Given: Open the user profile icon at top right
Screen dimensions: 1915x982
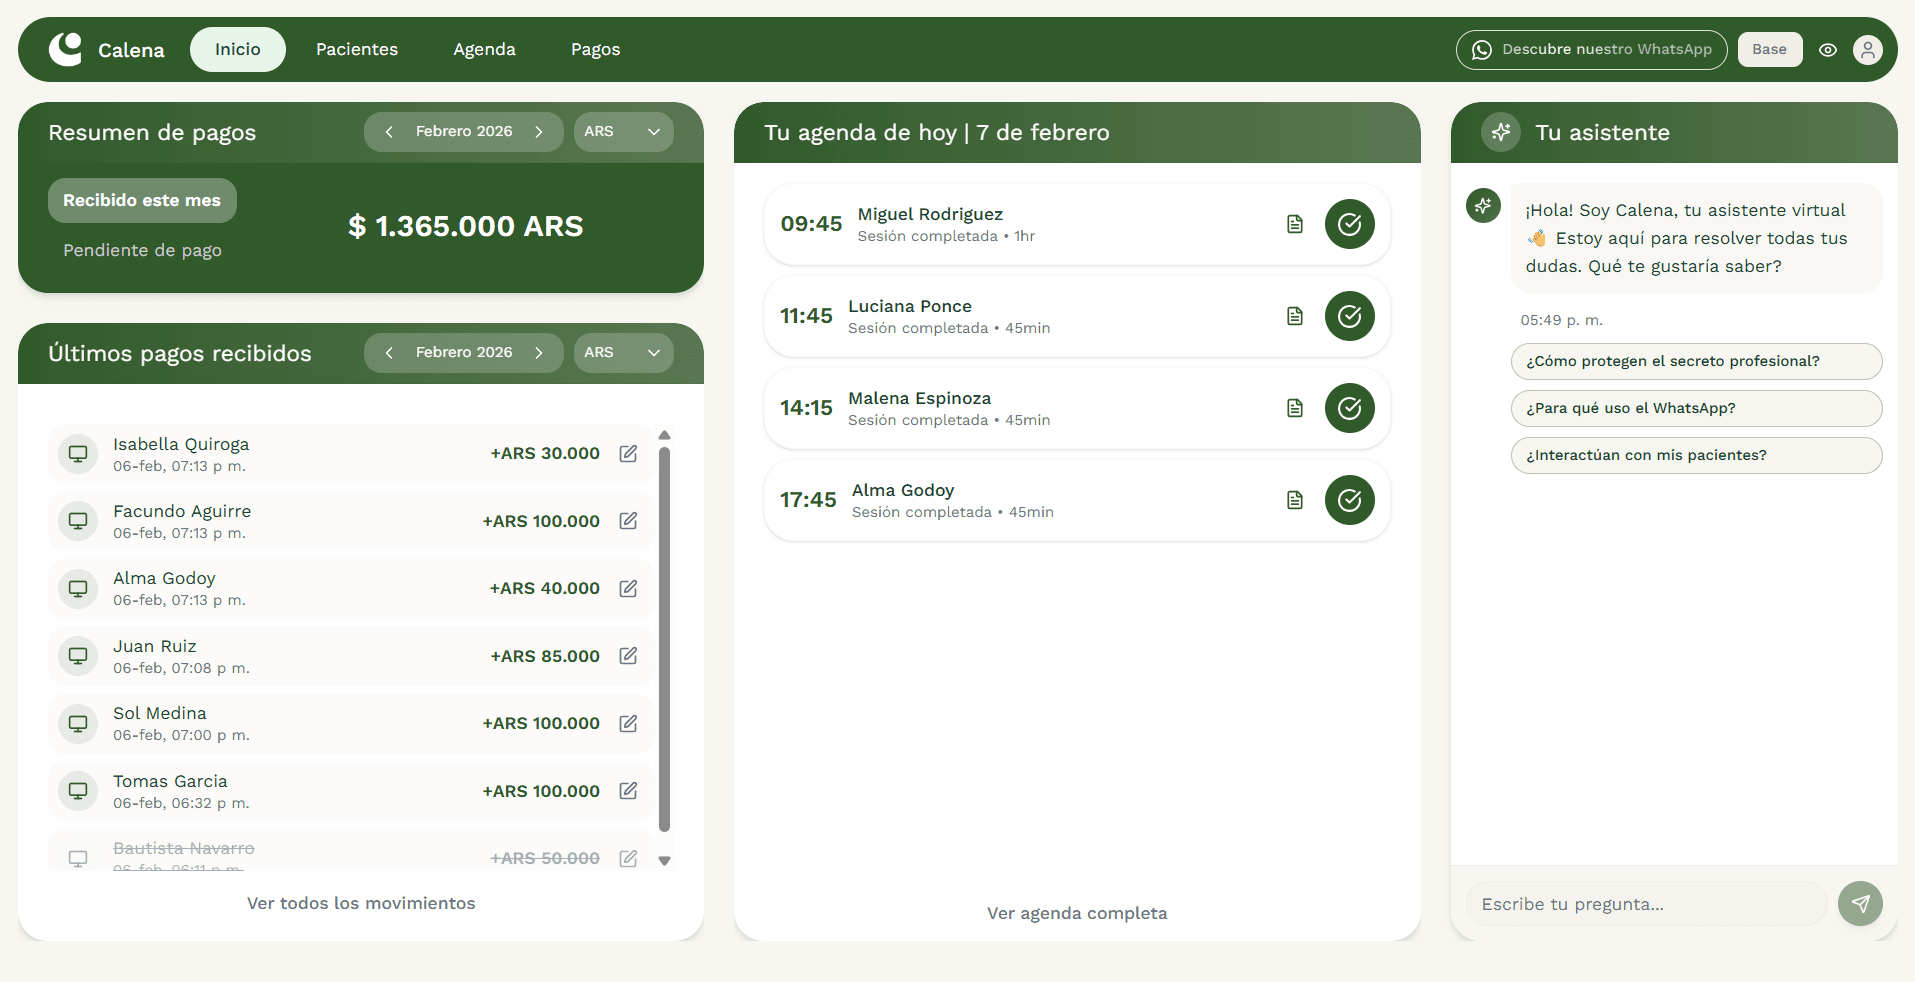Looking at the screenshot, I should (1868, 49).
